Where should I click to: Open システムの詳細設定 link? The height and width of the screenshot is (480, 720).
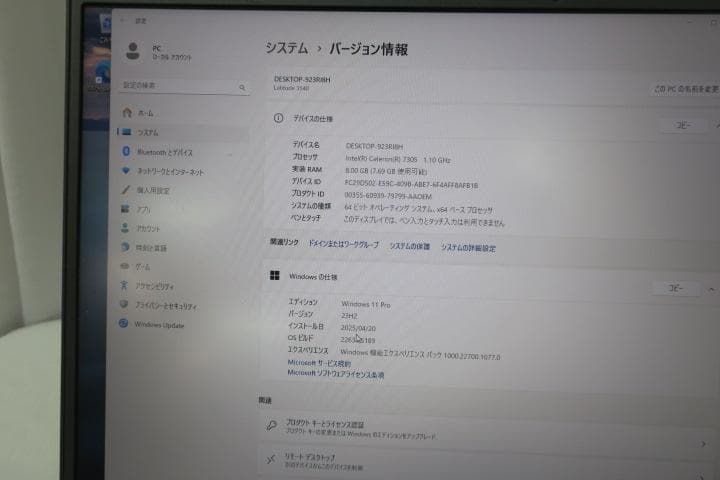468,248
